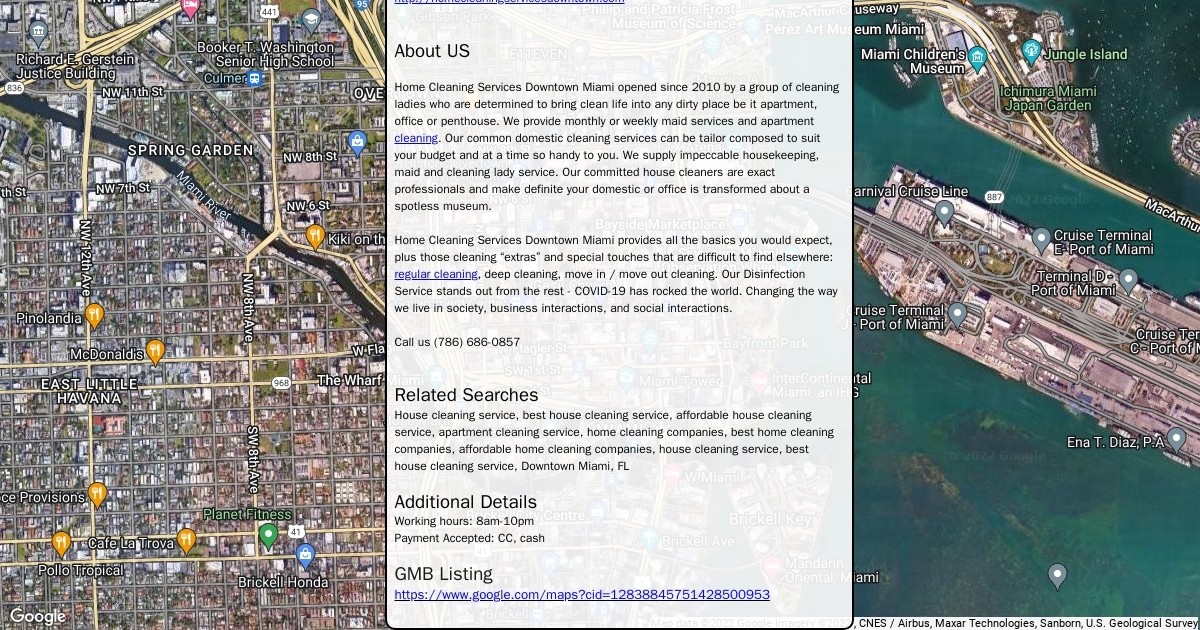The width and height of the screenshot is (1200, 630).
Task: Click the Pinolandia restaurant pin
Action: coord(94,316)
